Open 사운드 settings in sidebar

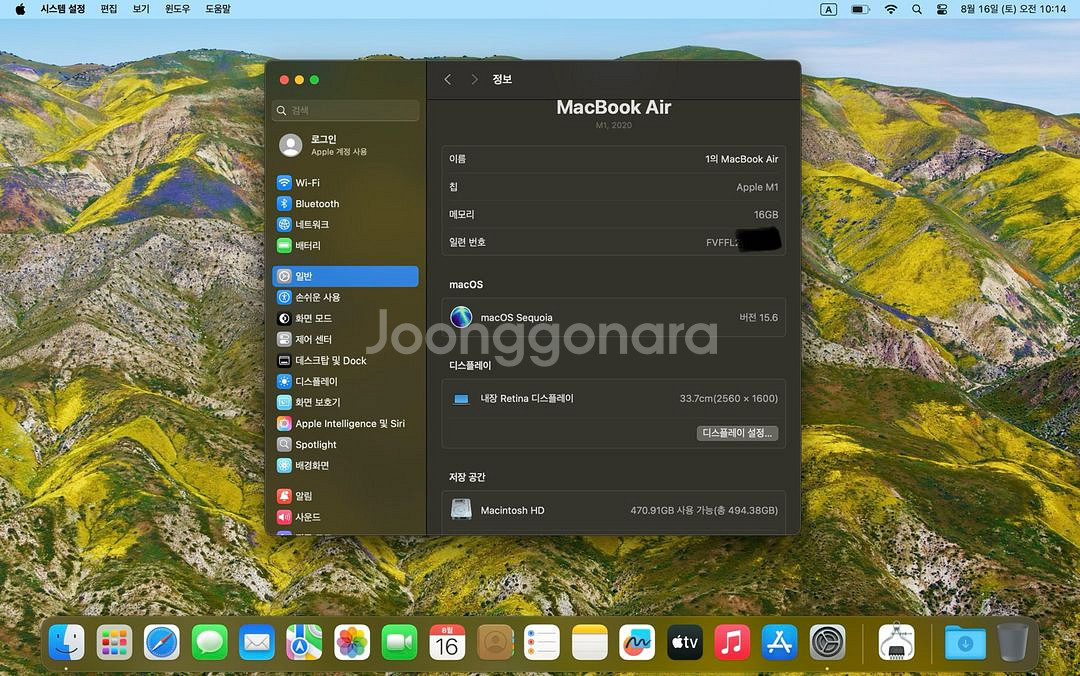345,517
